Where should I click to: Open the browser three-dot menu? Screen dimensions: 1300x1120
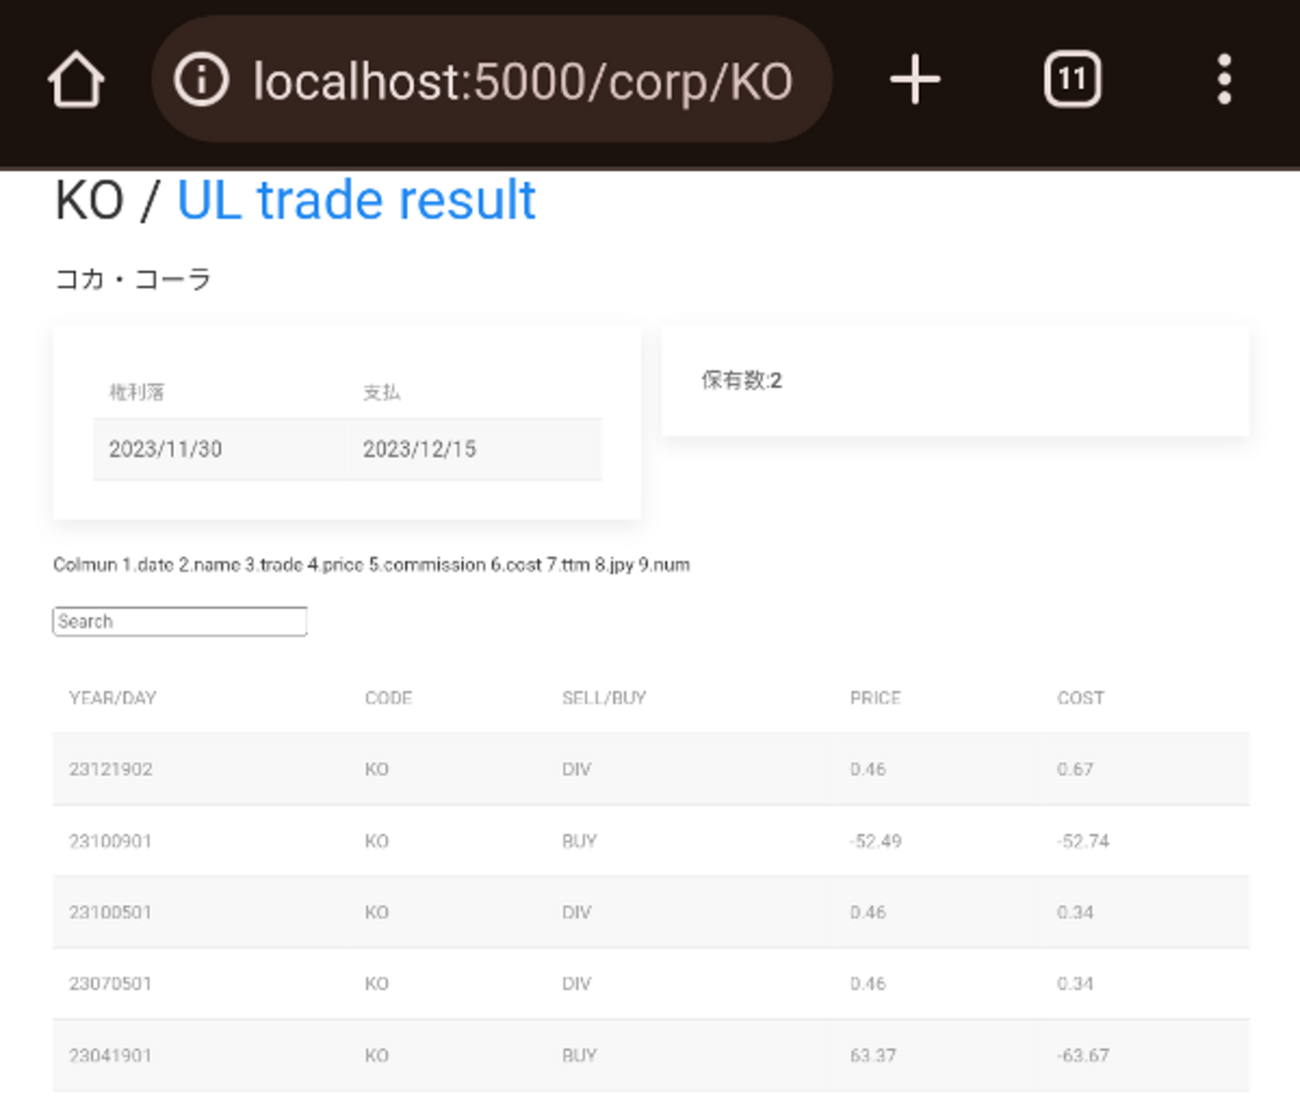click(1224, 80)
